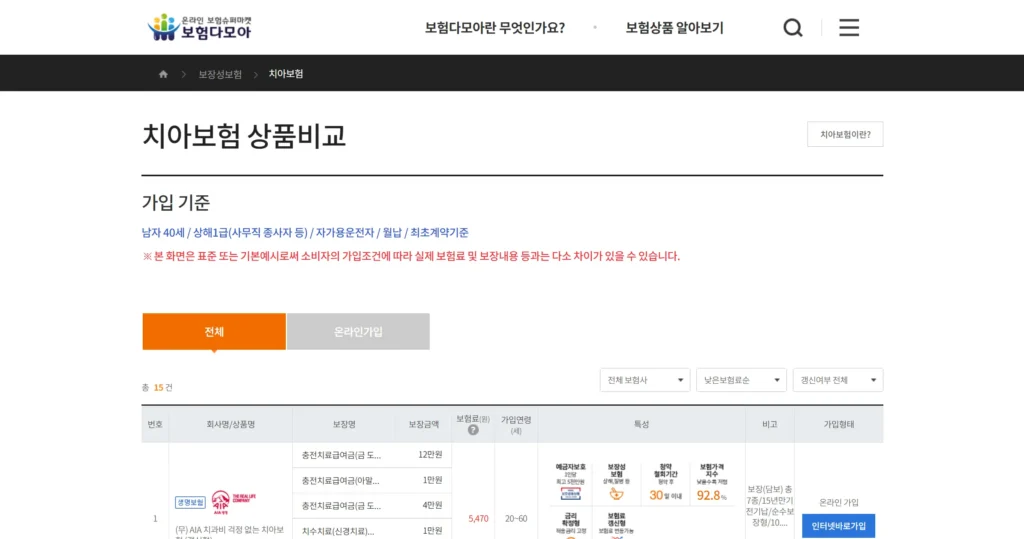The height and width of the screenshot is (539, 1024).
Task: Open the 갱신여부 전체 dropdown
Action: click(838, 380)
